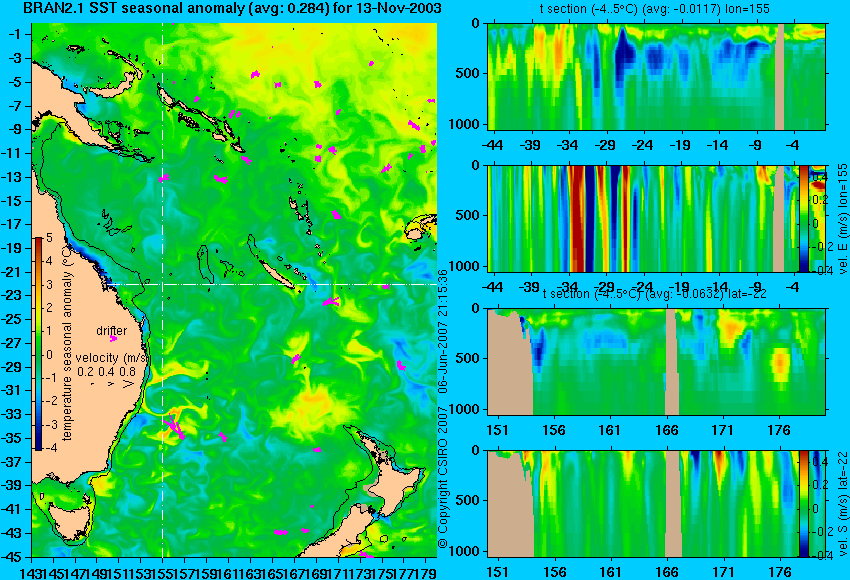This screenshot has height=580, width=850.
Task: Click latitude axis label '-11' on map
Action: point(12,153)
